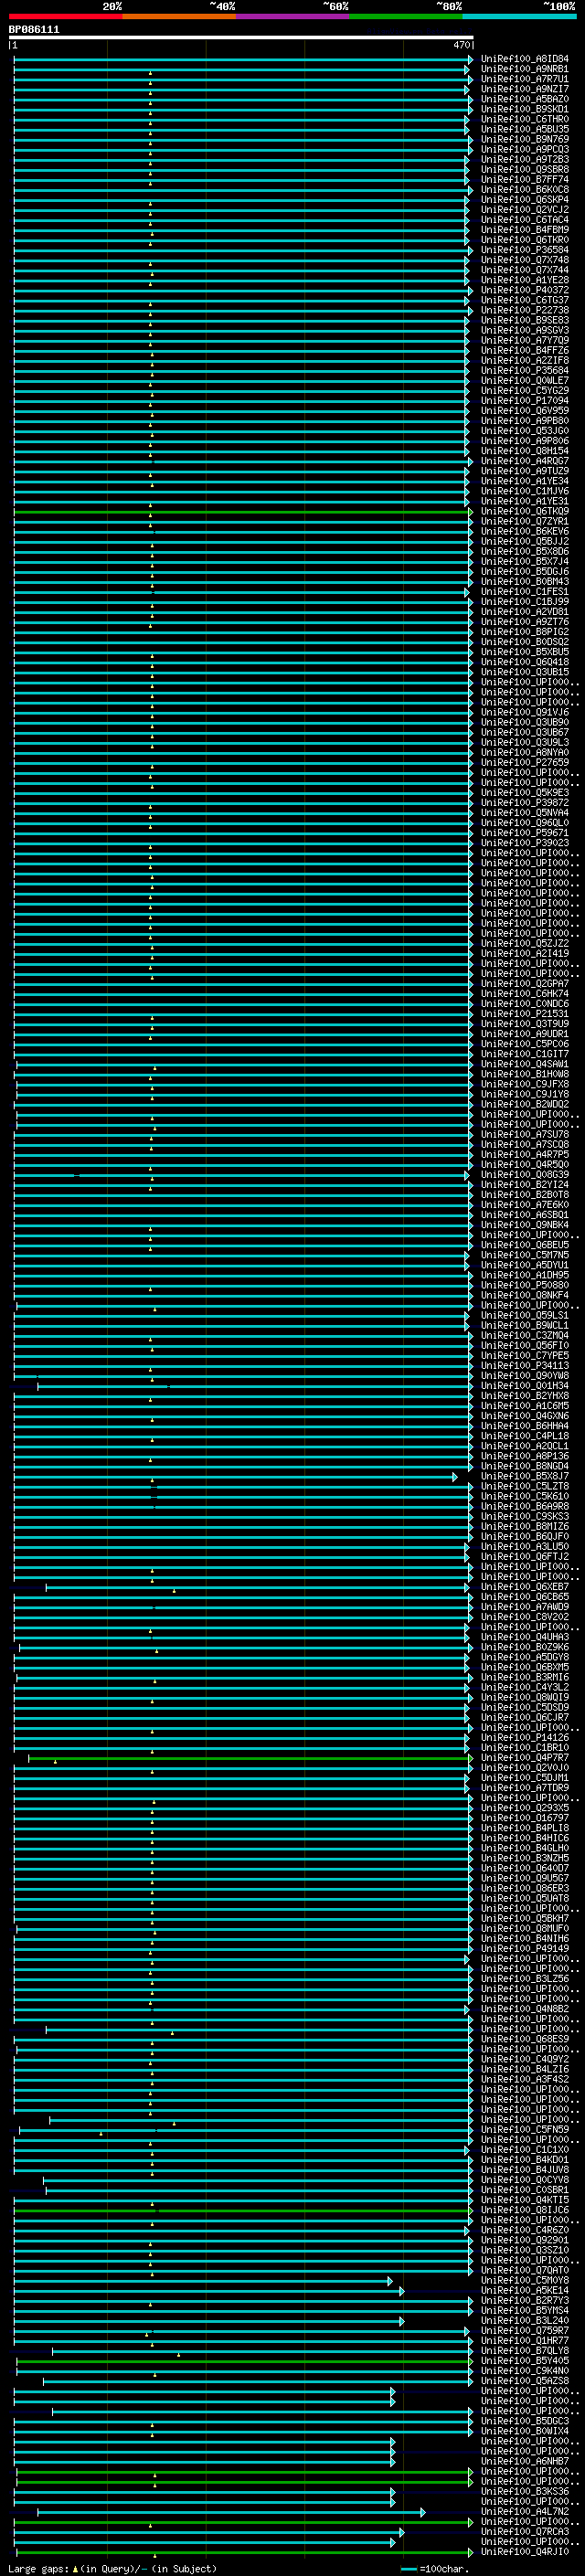Click label UniRef100_P34113

(525, 1365)
